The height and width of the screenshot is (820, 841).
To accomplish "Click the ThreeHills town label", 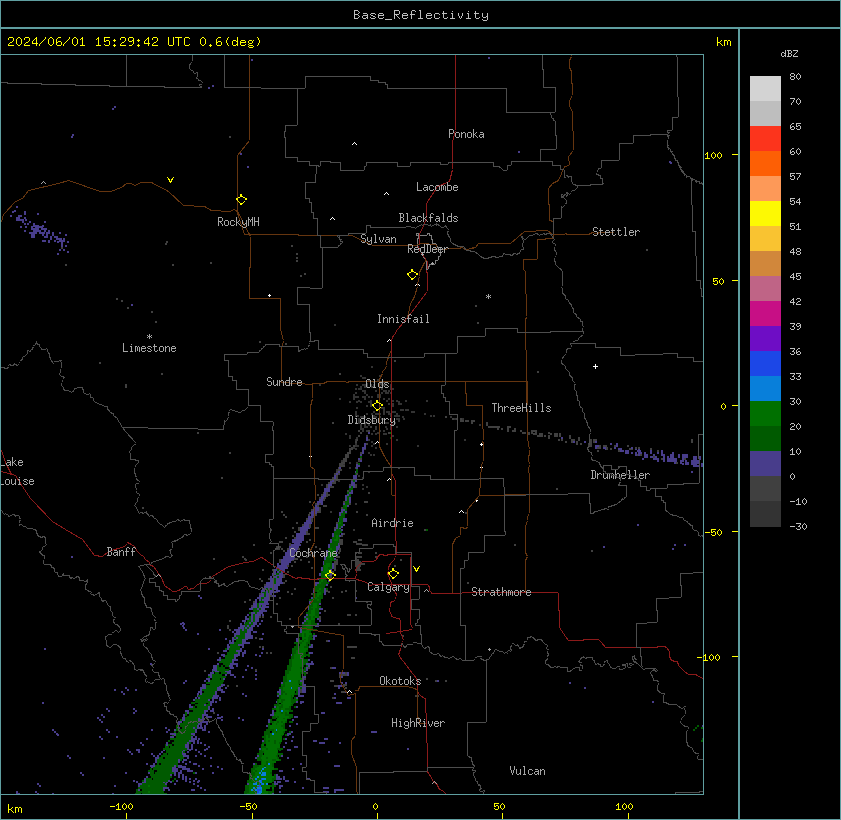I will [521, 408].
